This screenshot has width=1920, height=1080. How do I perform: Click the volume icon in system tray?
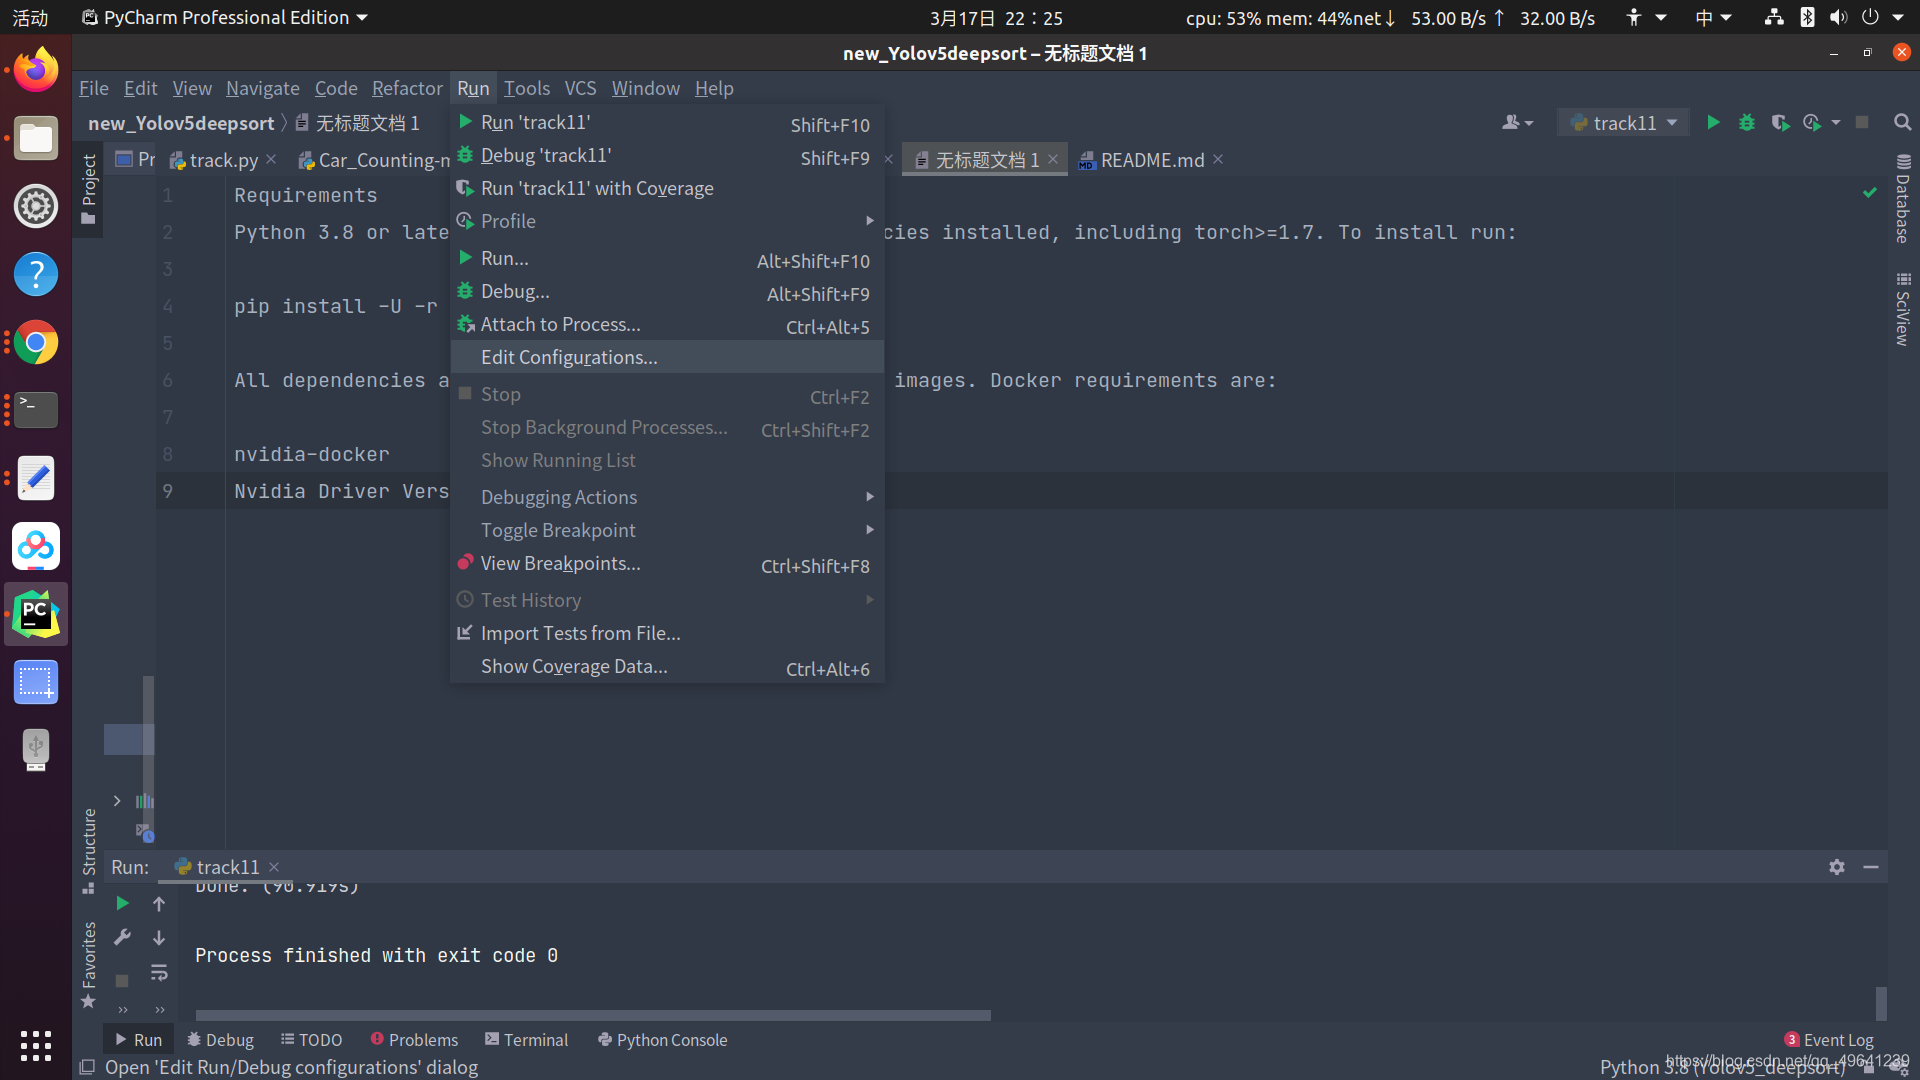pyautogui.click(x=1838, y=17)
